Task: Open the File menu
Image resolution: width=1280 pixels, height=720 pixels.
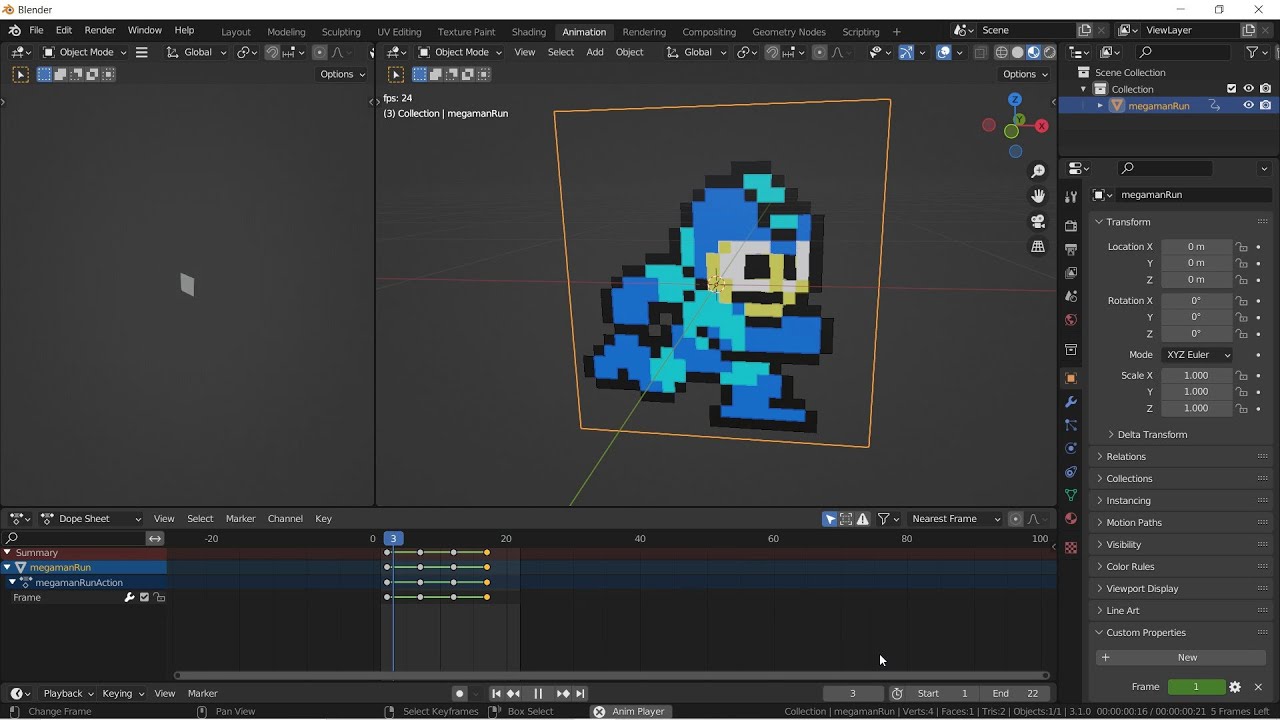Action: (36, 31)
